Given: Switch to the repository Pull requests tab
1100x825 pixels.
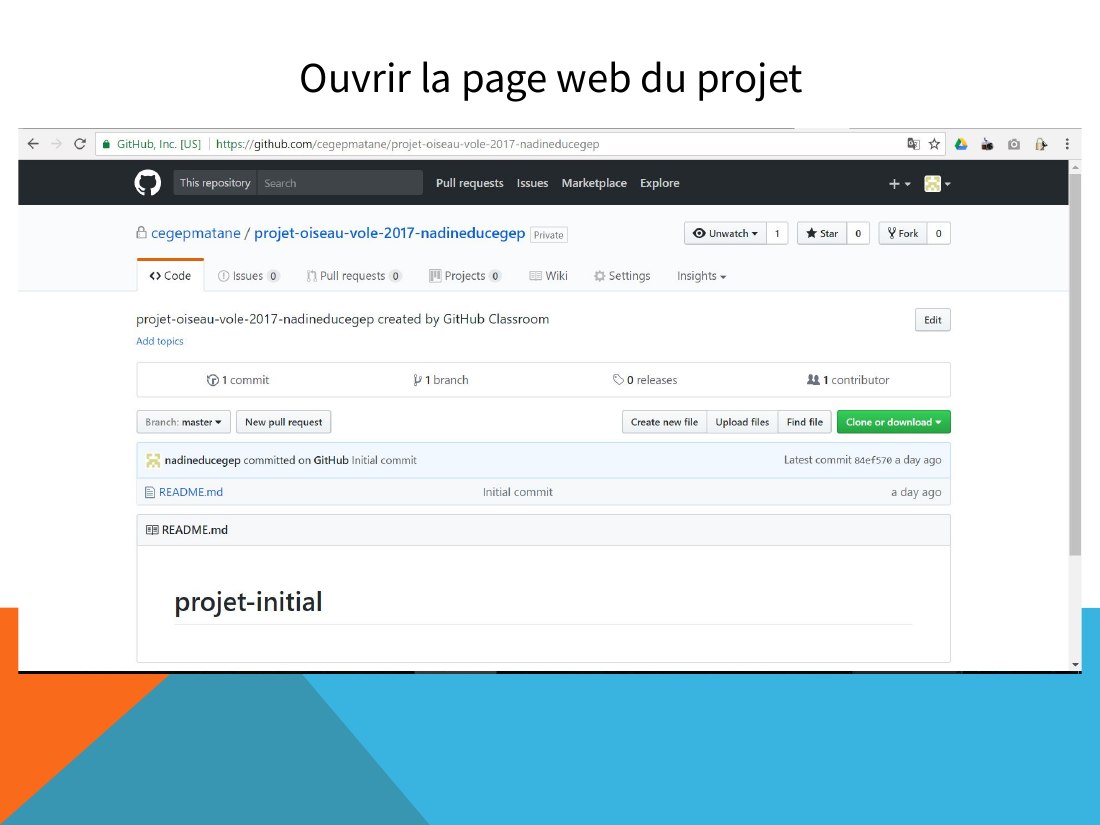Looking at the screenshot, I should pos(354,276).
